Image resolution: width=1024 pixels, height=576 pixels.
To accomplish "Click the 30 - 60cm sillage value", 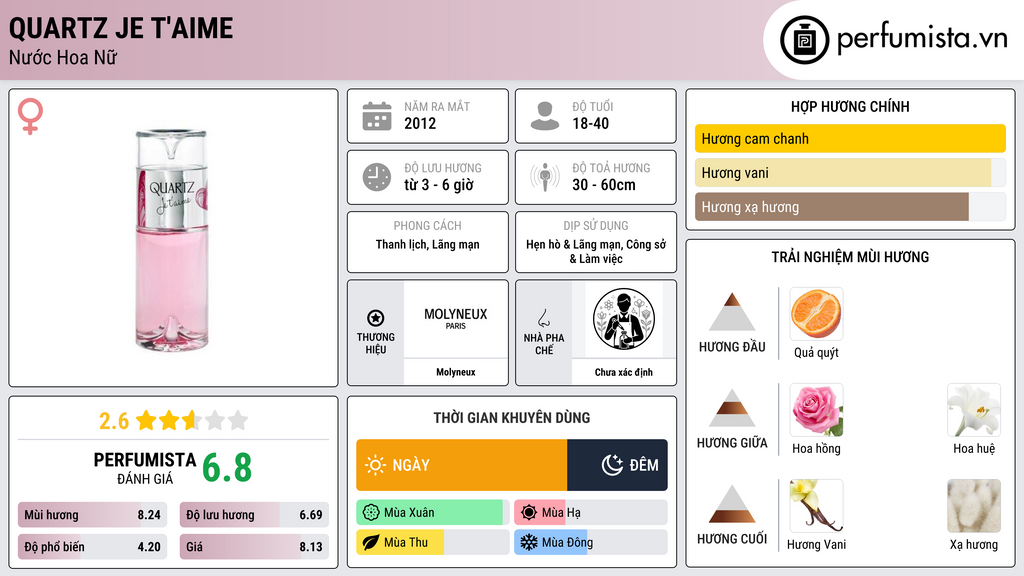I will pos(603,185).
